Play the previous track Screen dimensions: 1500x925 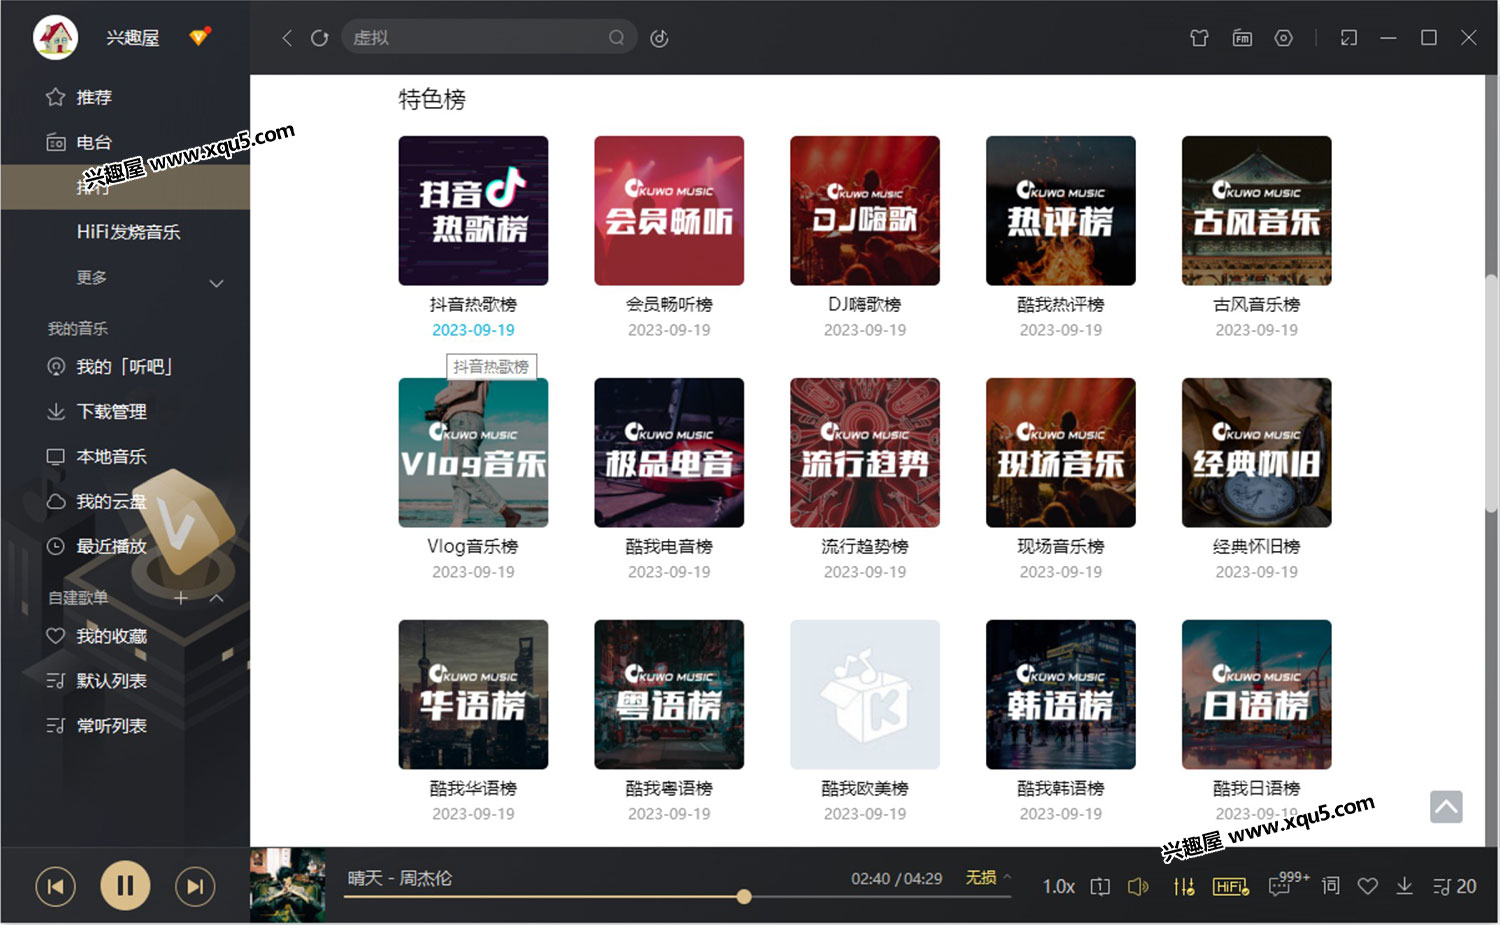pyautogui.click(x=56, y=886)
